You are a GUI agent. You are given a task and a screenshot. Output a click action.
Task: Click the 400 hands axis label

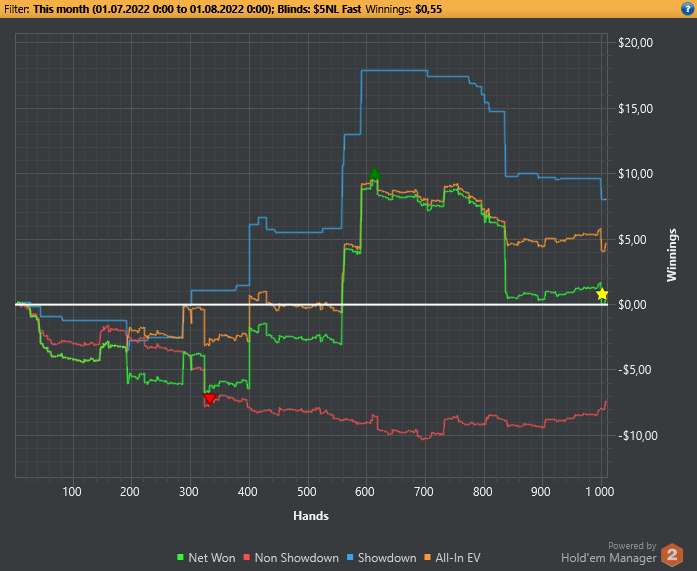(248, 491)
